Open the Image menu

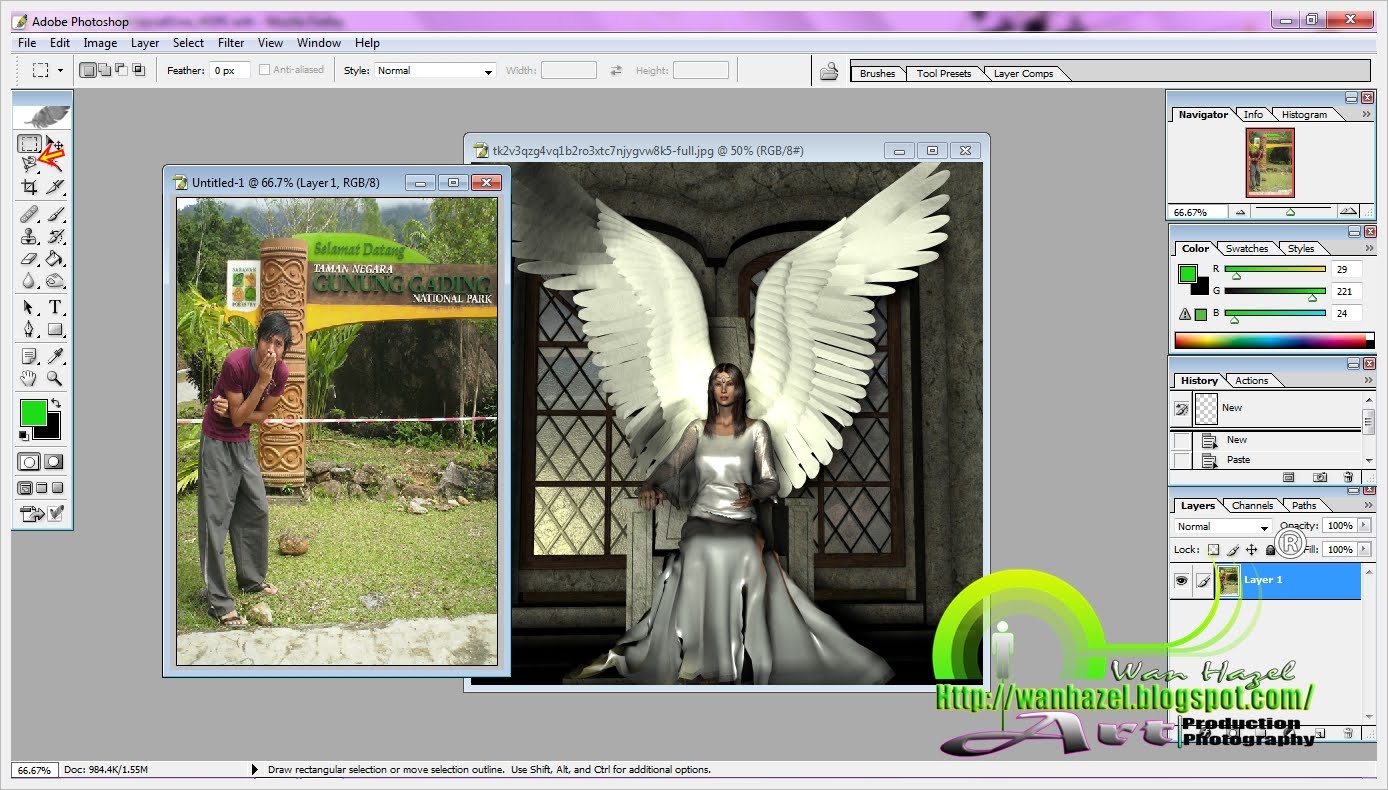100,43
